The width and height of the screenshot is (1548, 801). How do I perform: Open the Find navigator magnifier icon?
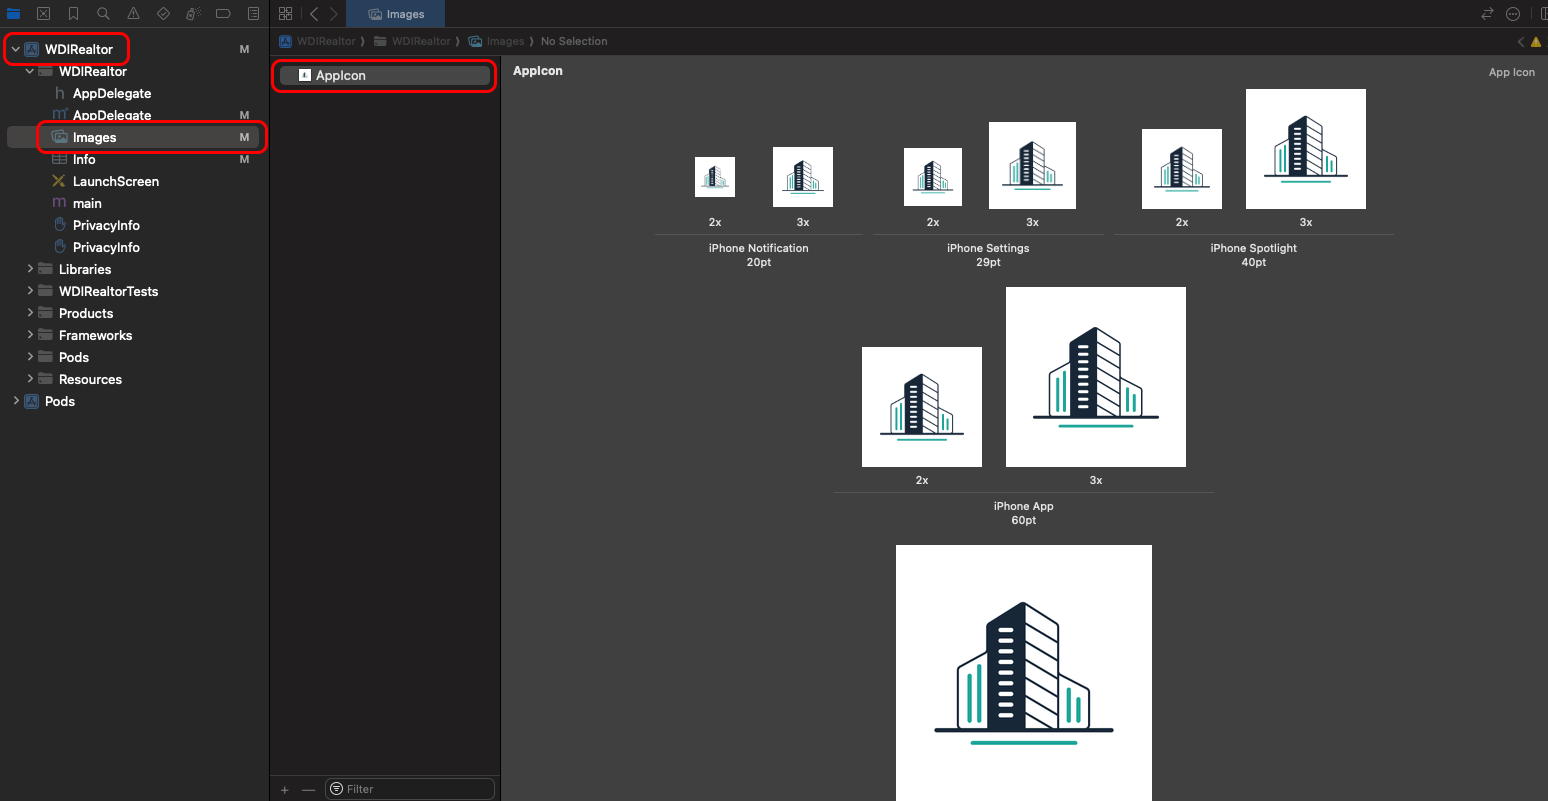pyautogui.click(x=103, y=14)
